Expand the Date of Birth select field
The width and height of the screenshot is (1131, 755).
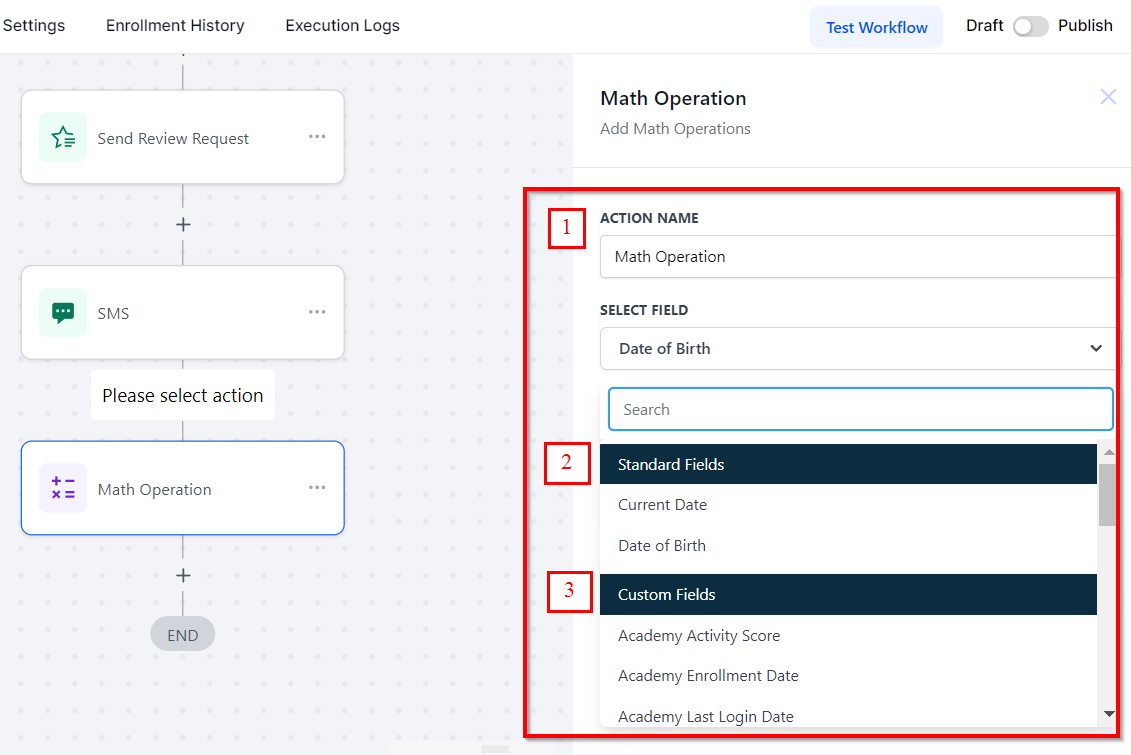click(858, 349)
